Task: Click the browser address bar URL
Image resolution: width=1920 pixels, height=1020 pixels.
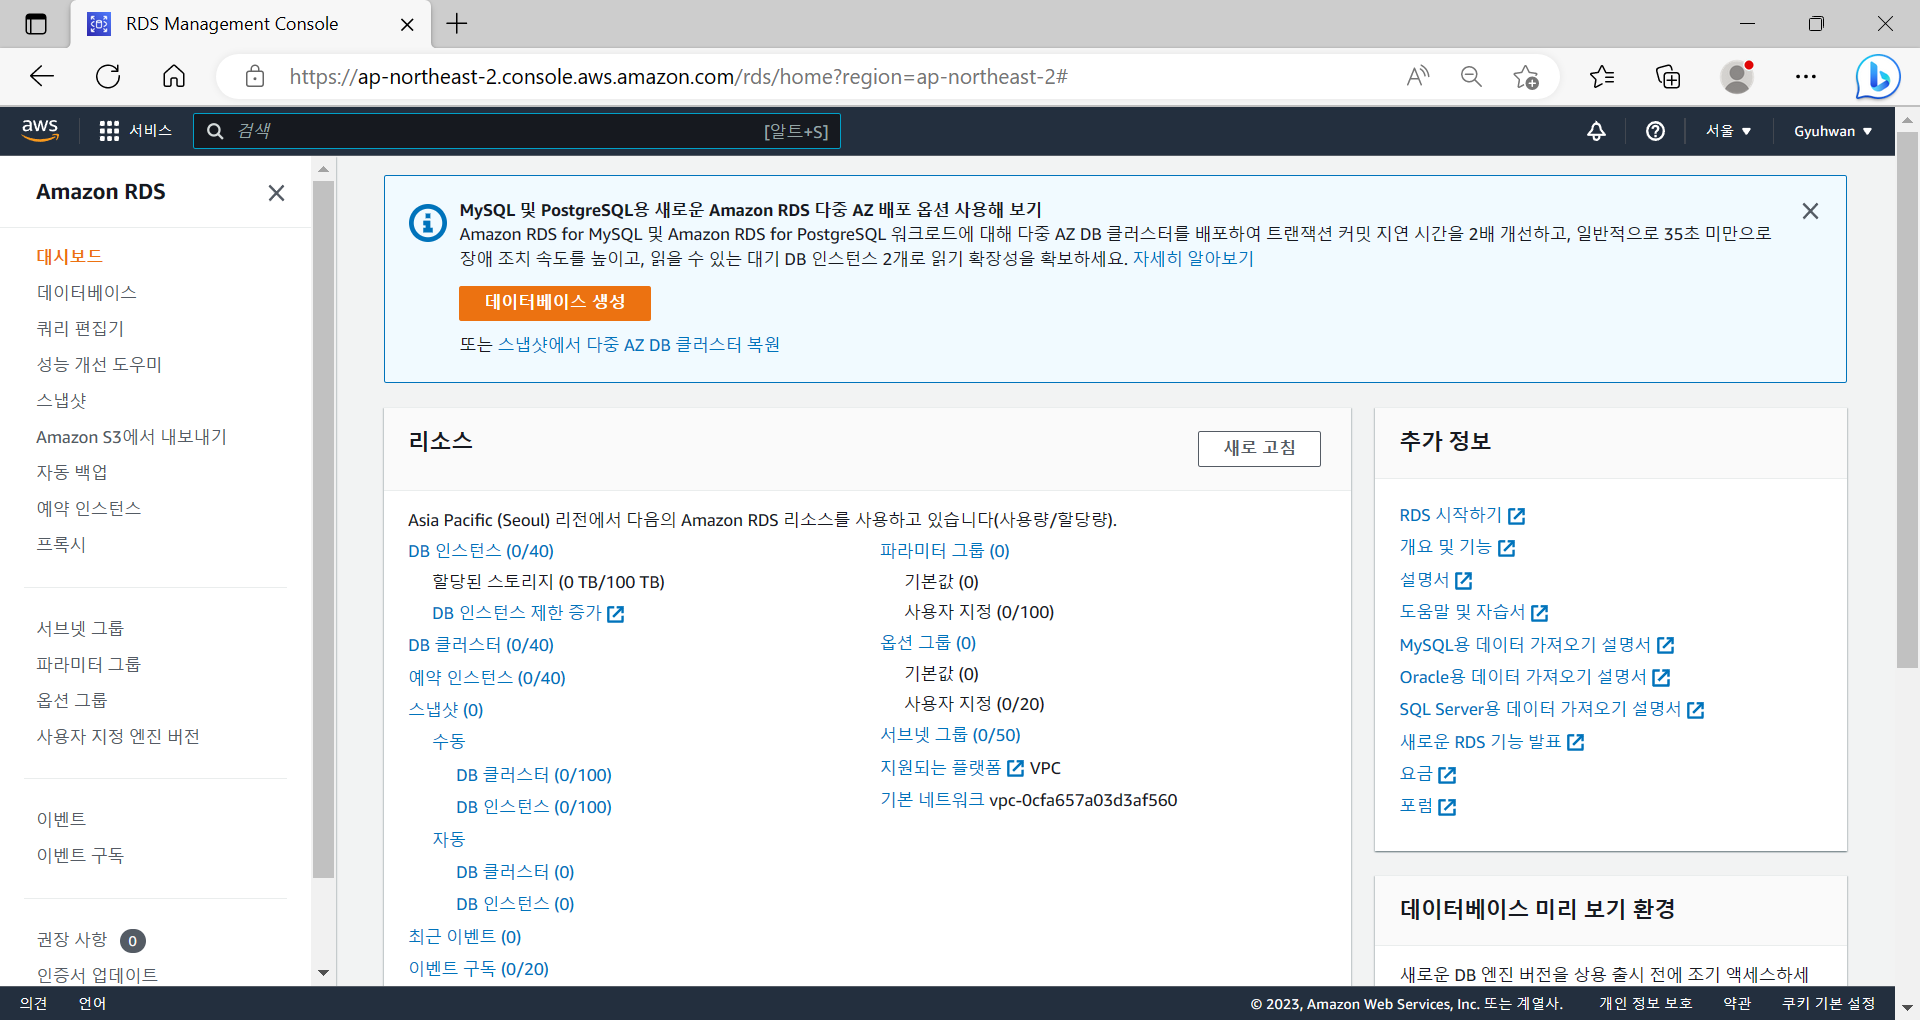Action: (678, 77)
